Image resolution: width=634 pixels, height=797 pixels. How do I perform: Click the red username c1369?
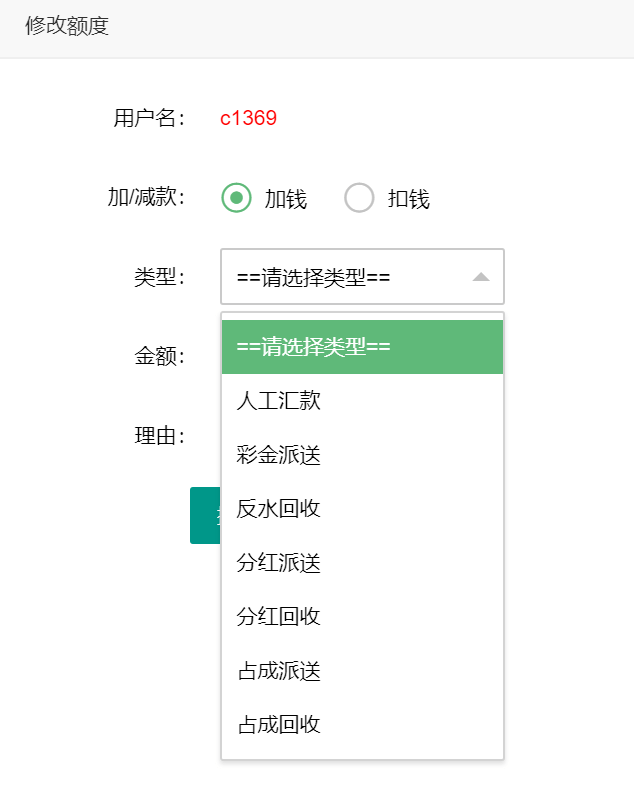(248, 119)
